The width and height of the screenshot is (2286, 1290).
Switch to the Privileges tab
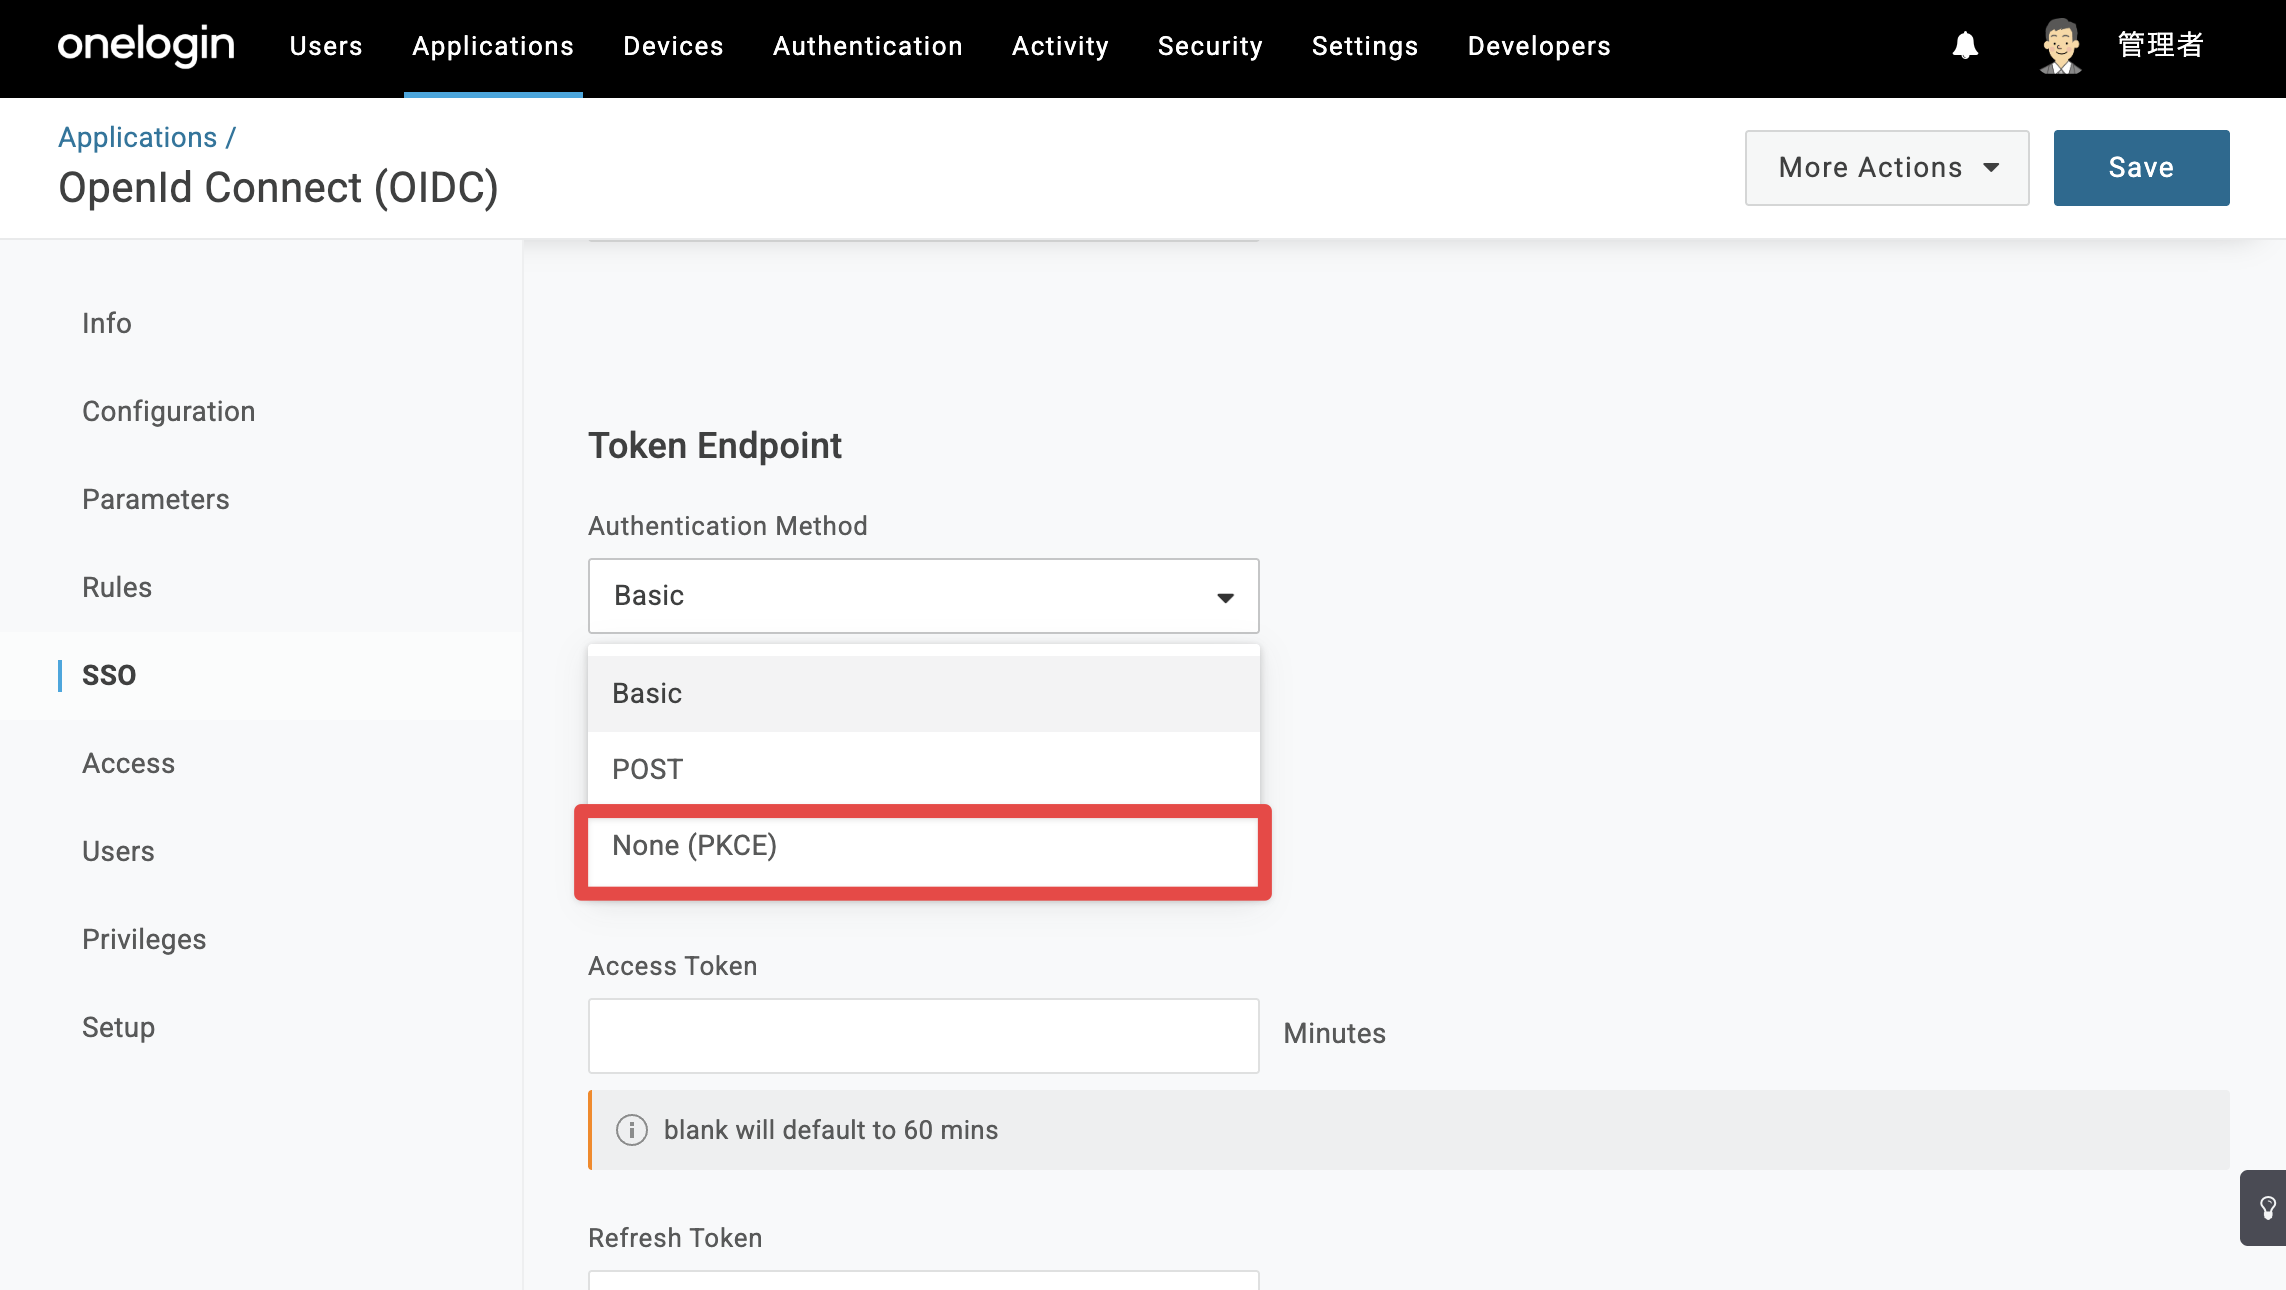(144, 939)
